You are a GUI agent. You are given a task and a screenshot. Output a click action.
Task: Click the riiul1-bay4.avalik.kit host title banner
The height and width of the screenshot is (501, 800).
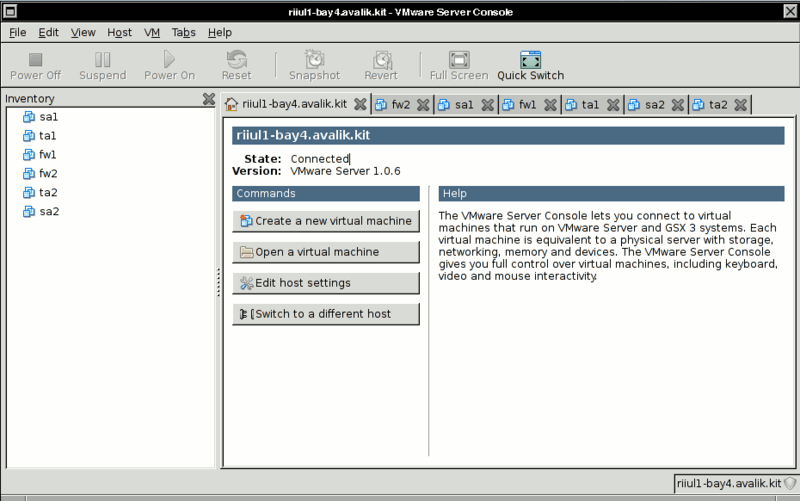tap(508, 135)
